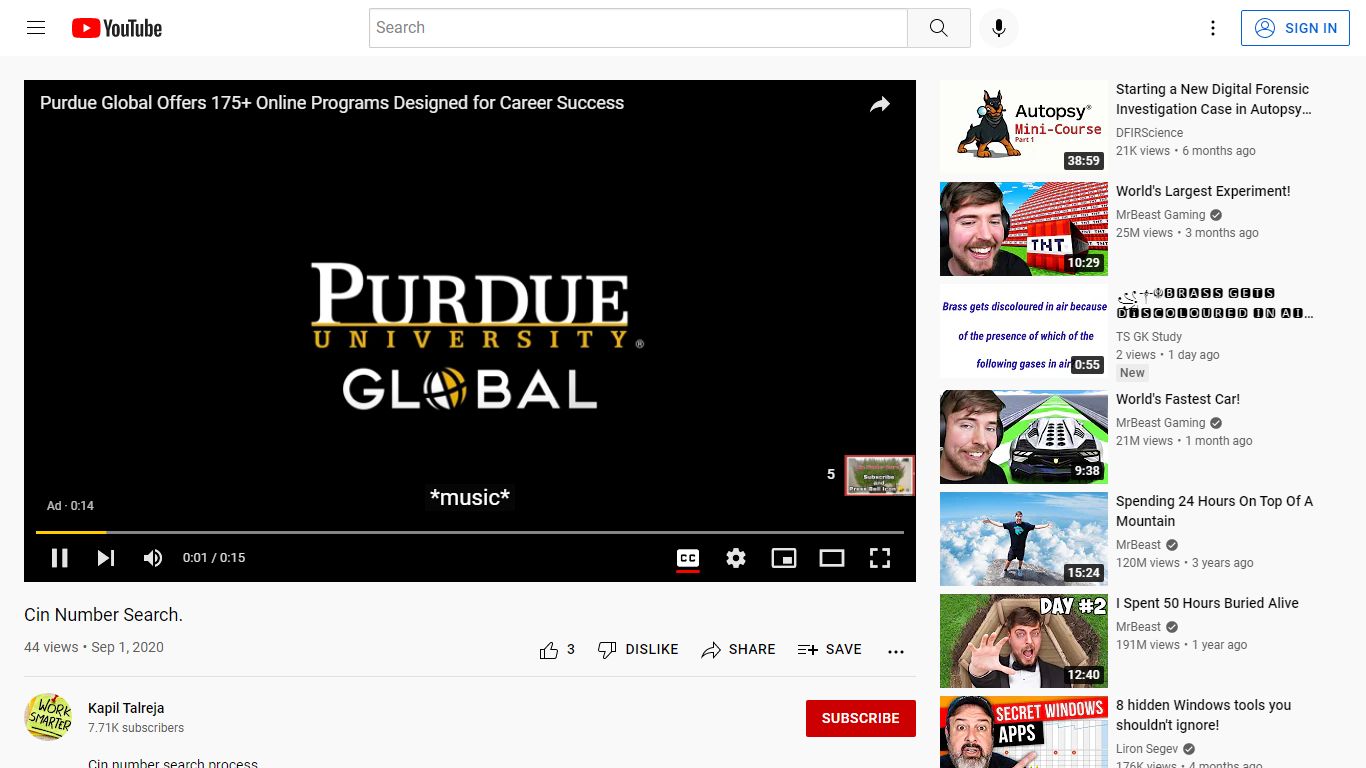Open the three-dot settings menu in header
Viewport: 1366px width, 768px height.
tap(1213, 28)
